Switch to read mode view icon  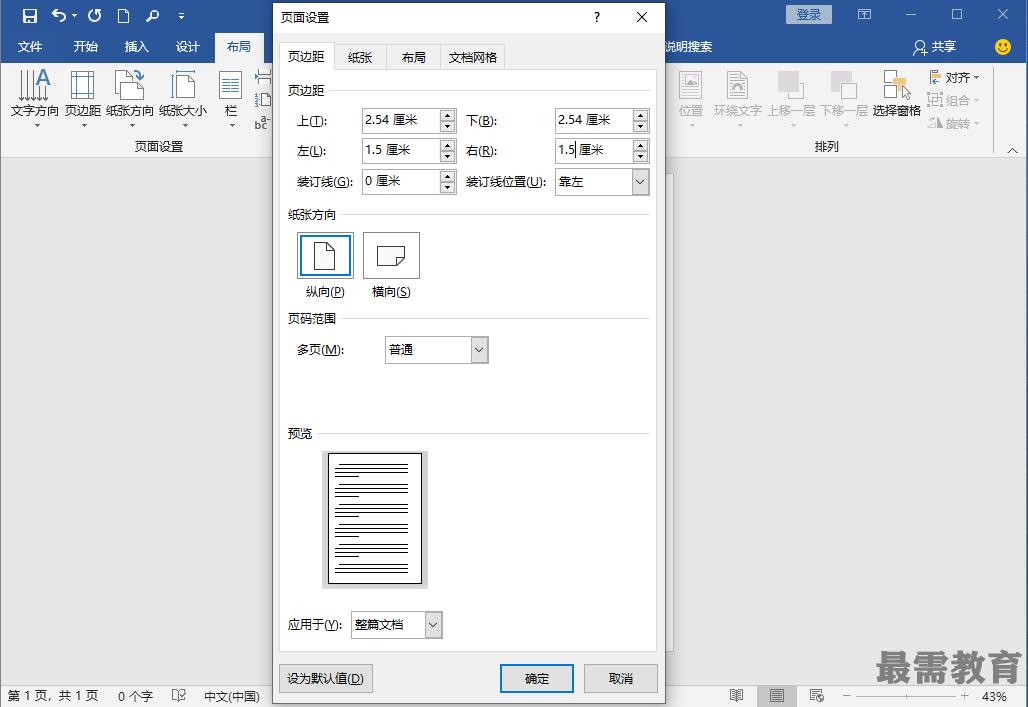coord(736,696)
